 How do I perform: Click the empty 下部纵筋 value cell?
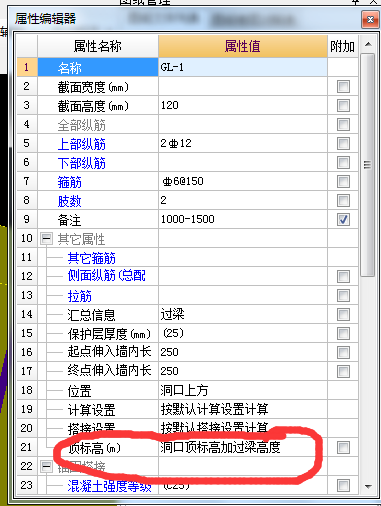tap(243, 163)
